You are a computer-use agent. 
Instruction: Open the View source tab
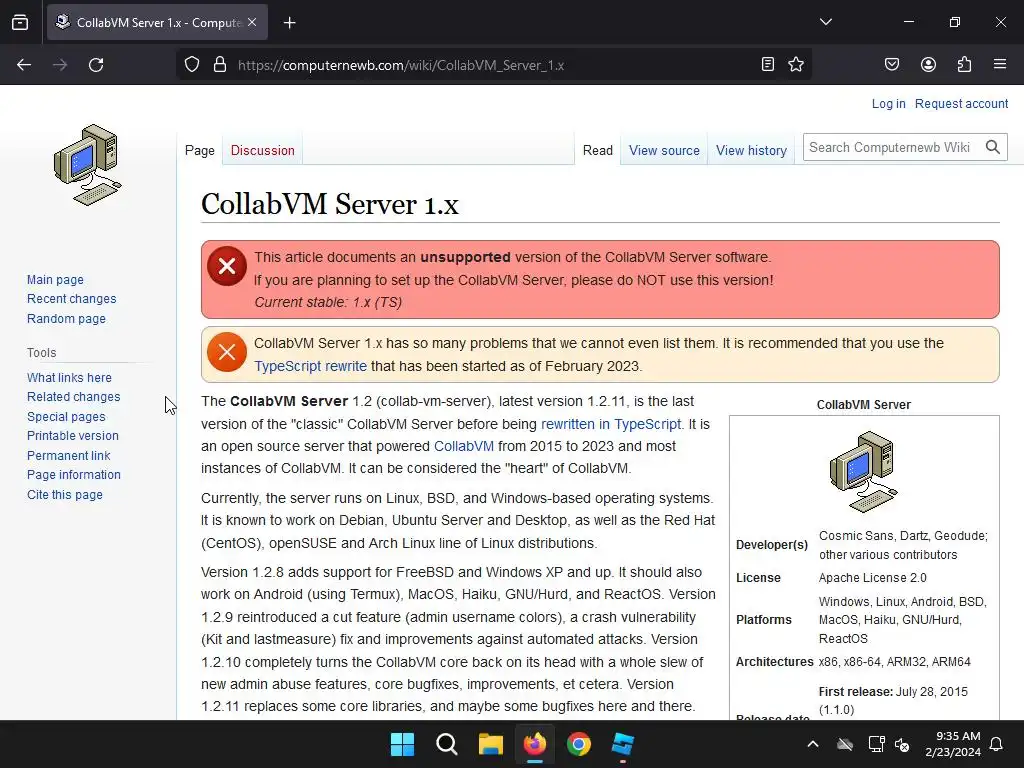coord(664,150)
